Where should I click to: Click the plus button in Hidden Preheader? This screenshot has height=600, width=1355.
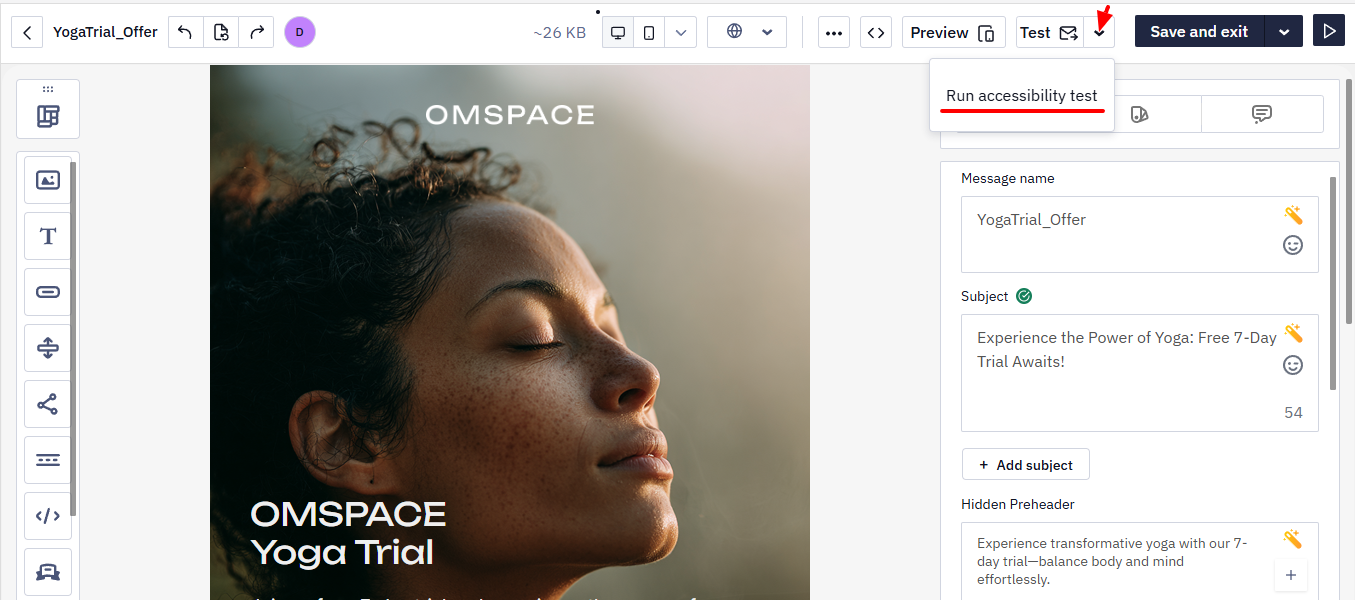pyautogui.click(x=1291, y=575)
